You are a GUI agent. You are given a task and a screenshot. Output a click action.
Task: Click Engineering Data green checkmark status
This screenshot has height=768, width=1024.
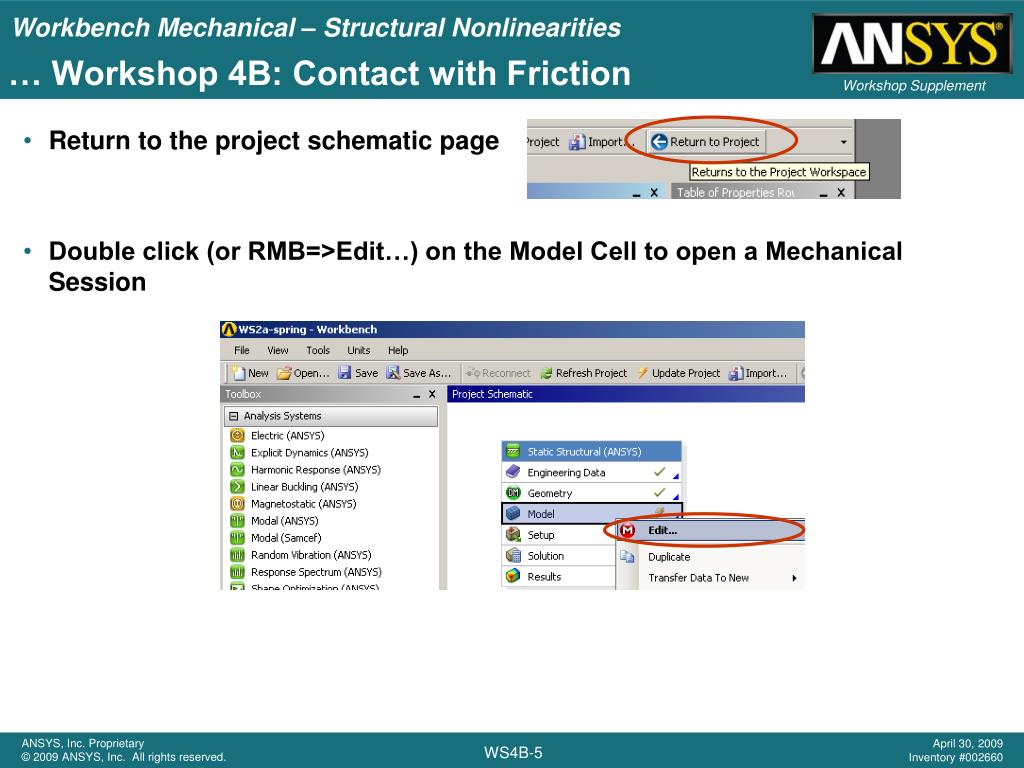coord(660,472)
